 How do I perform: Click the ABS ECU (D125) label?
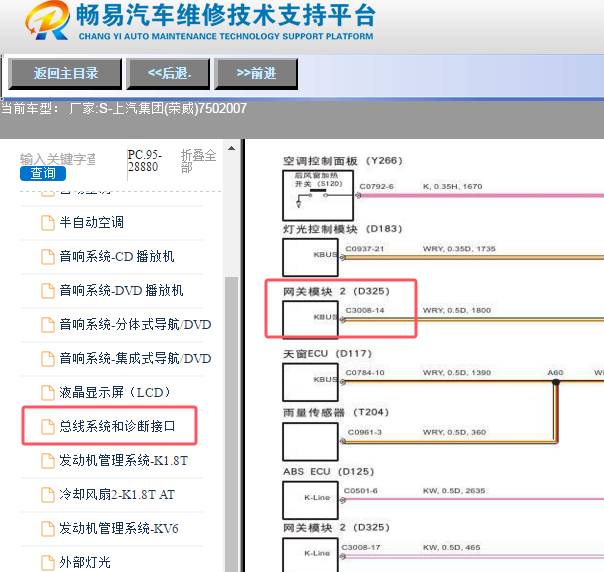point(329,472)
